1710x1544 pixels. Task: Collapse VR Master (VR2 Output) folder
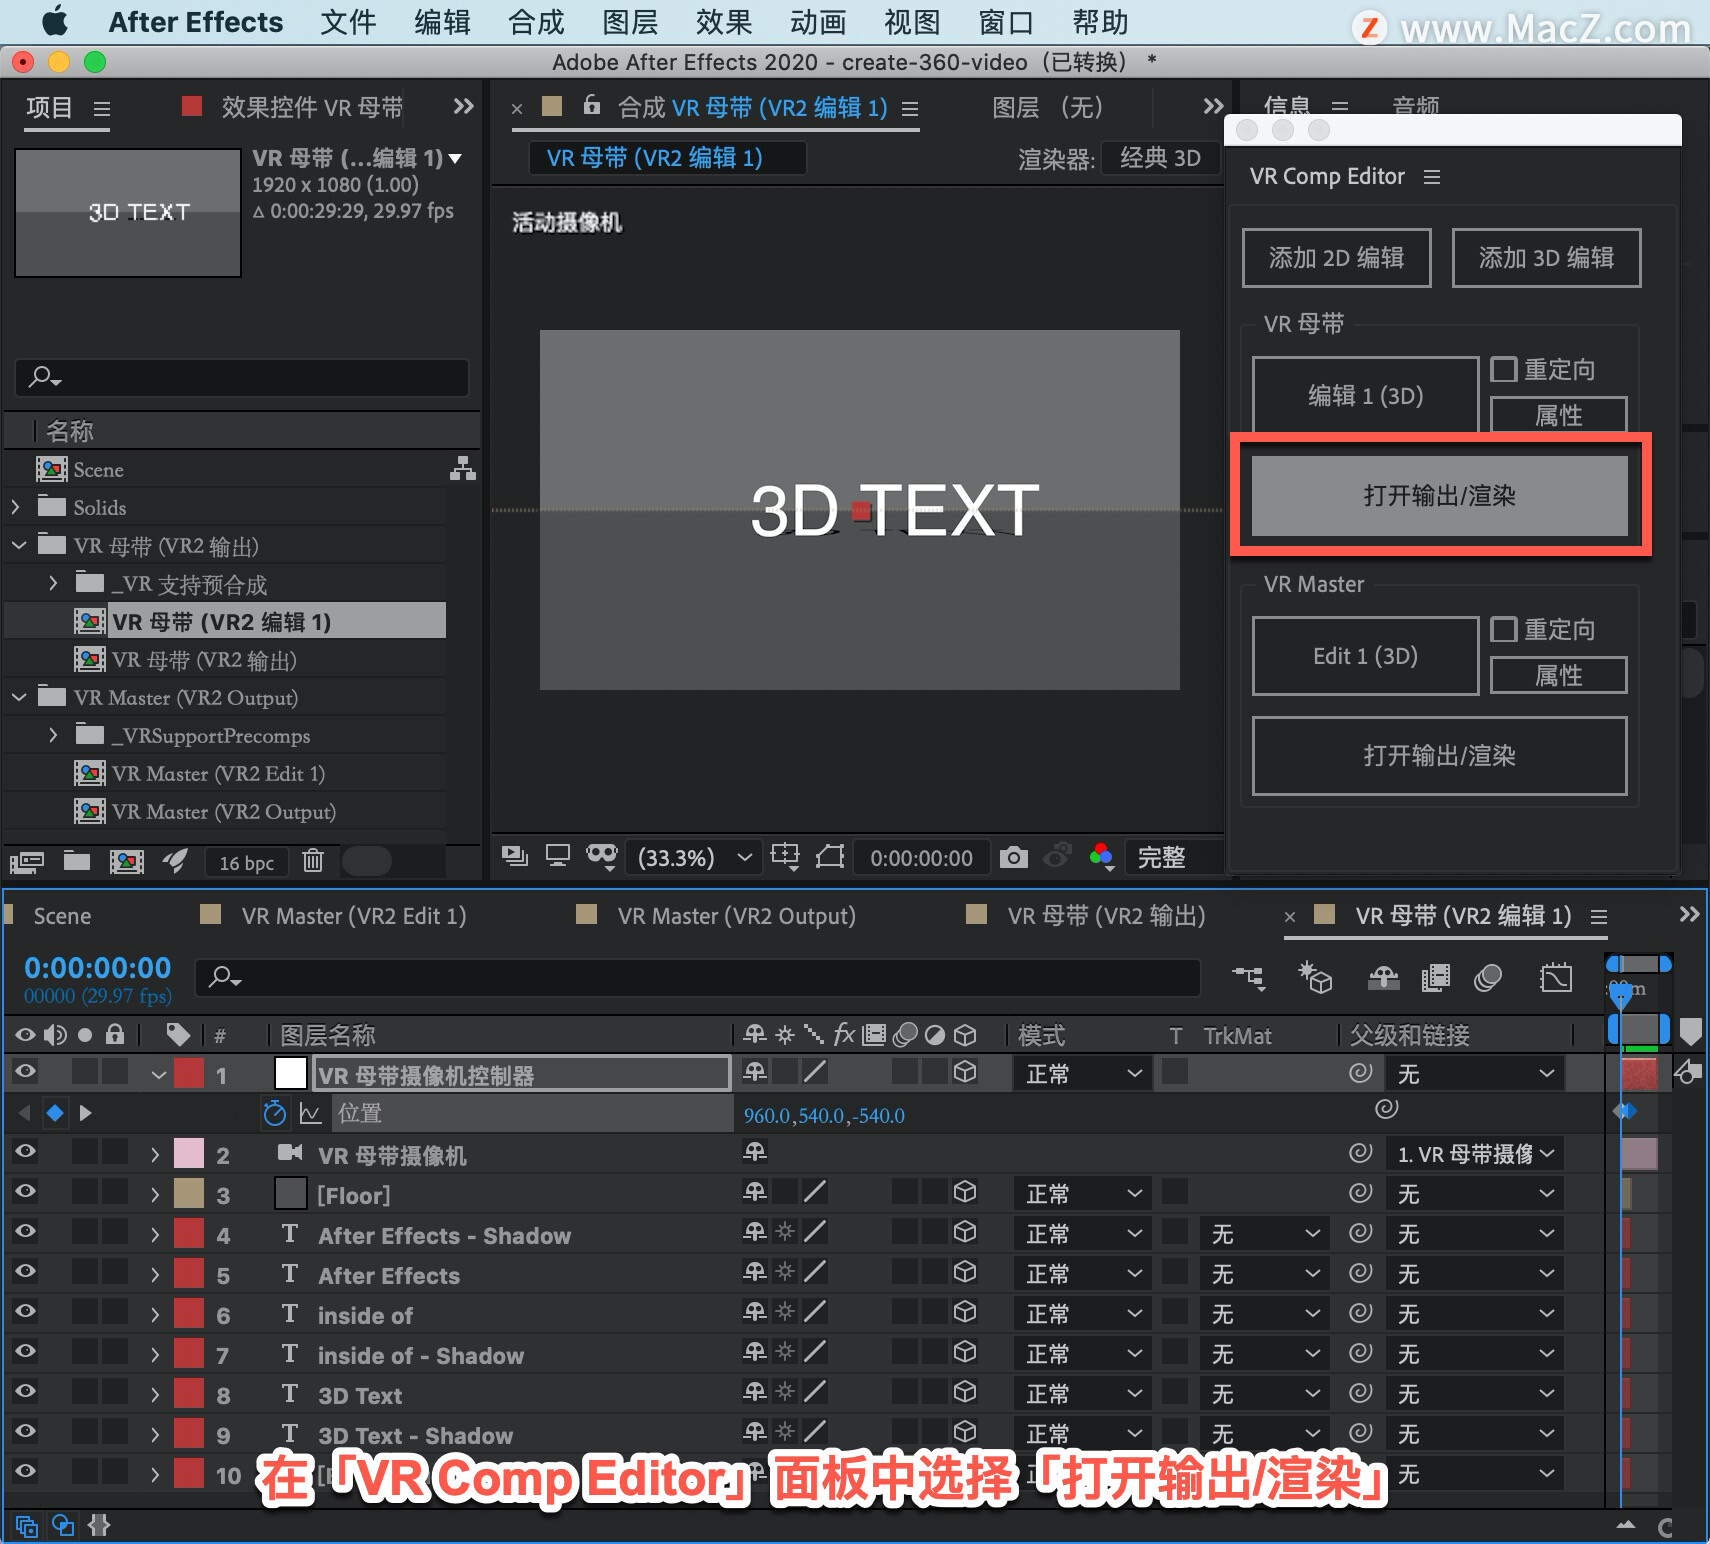click(x=19, y=697)
